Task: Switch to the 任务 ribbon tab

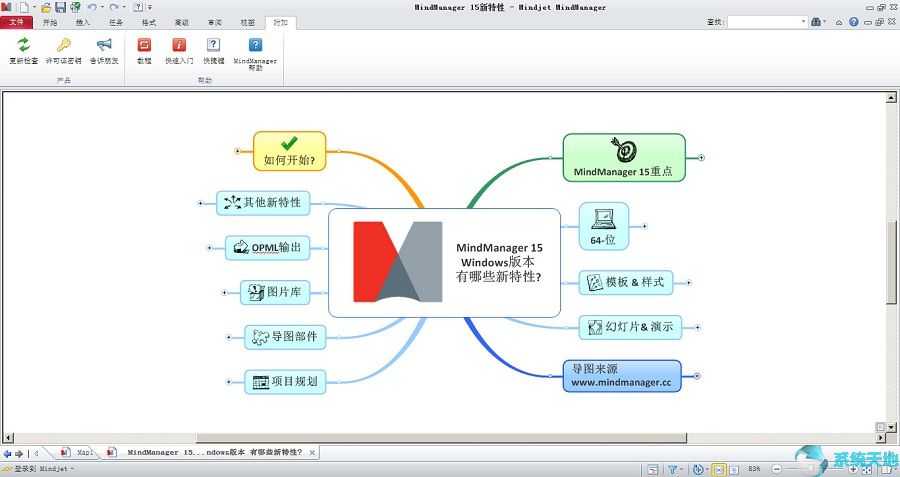Action: pyautogui.click(x=116, y=22)
